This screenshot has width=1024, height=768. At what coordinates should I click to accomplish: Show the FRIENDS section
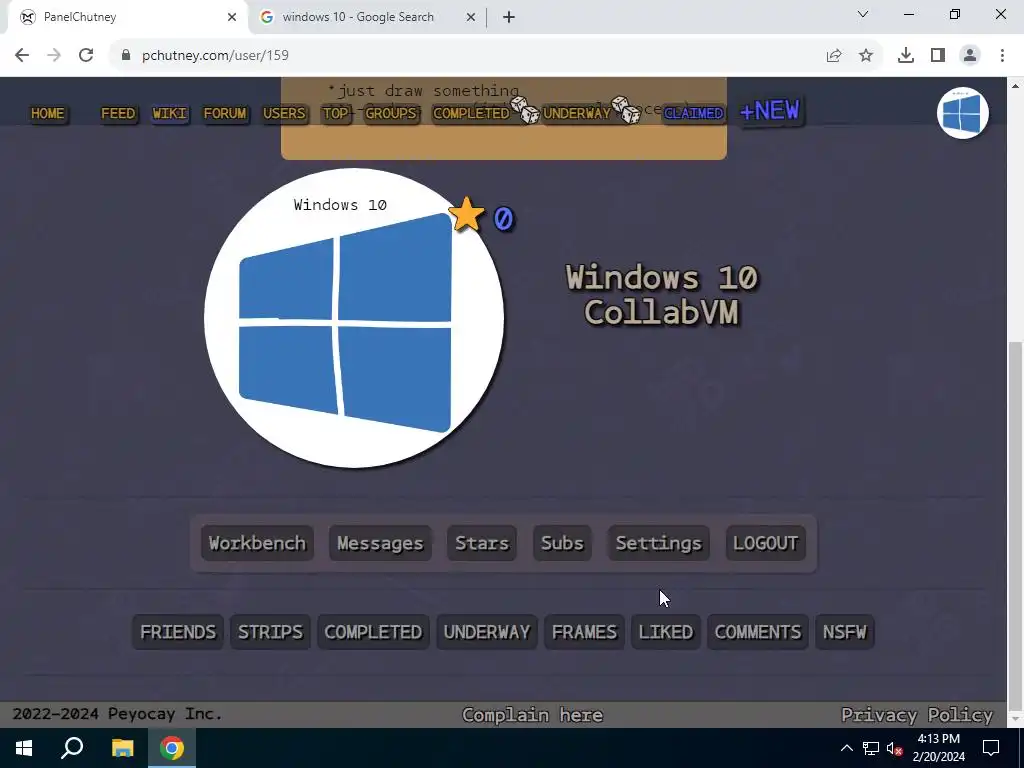[x=178, y=632]
